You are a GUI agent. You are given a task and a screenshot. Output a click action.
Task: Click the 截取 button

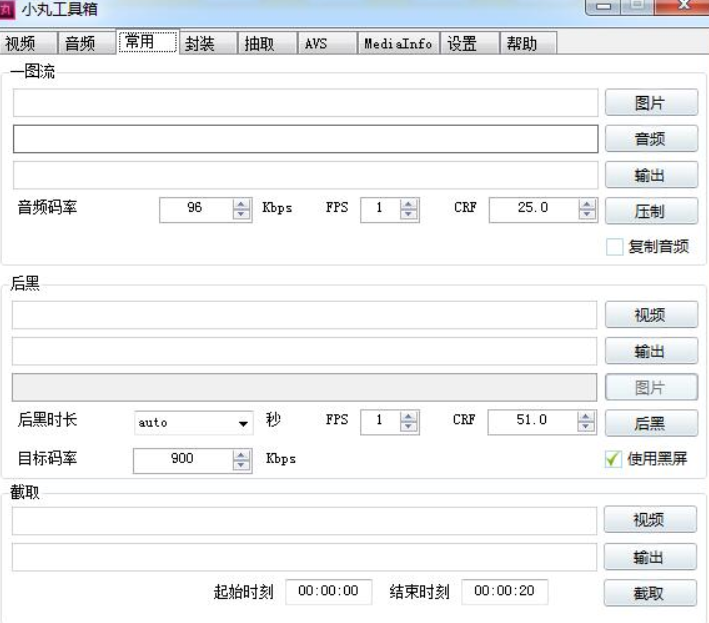coord(650,593)
